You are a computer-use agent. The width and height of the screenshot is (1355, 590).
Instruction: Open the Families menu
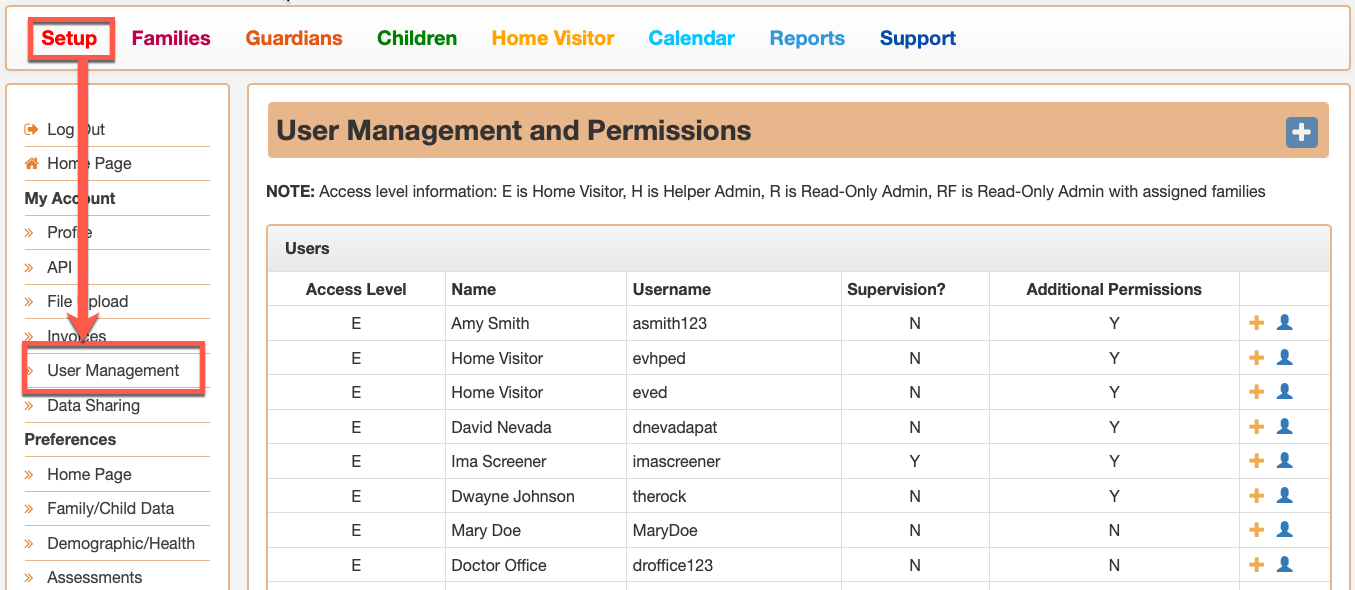pyautogui.click(x=171, y=38)
